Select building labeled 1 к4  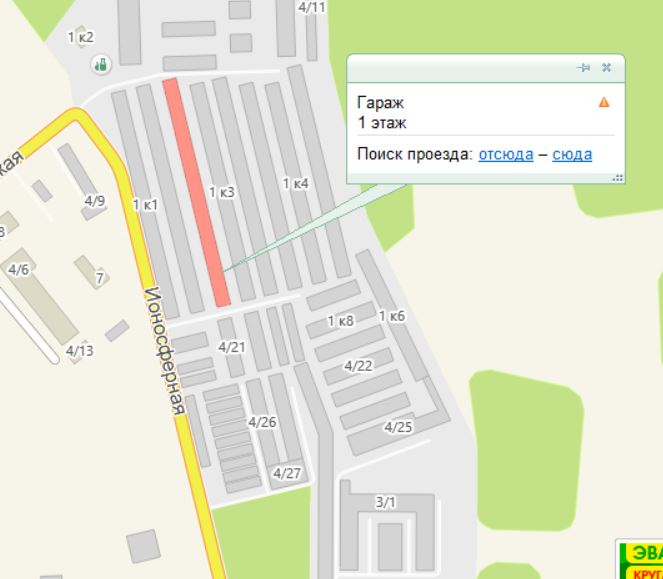pyautogui.click(x=296, y=184)
